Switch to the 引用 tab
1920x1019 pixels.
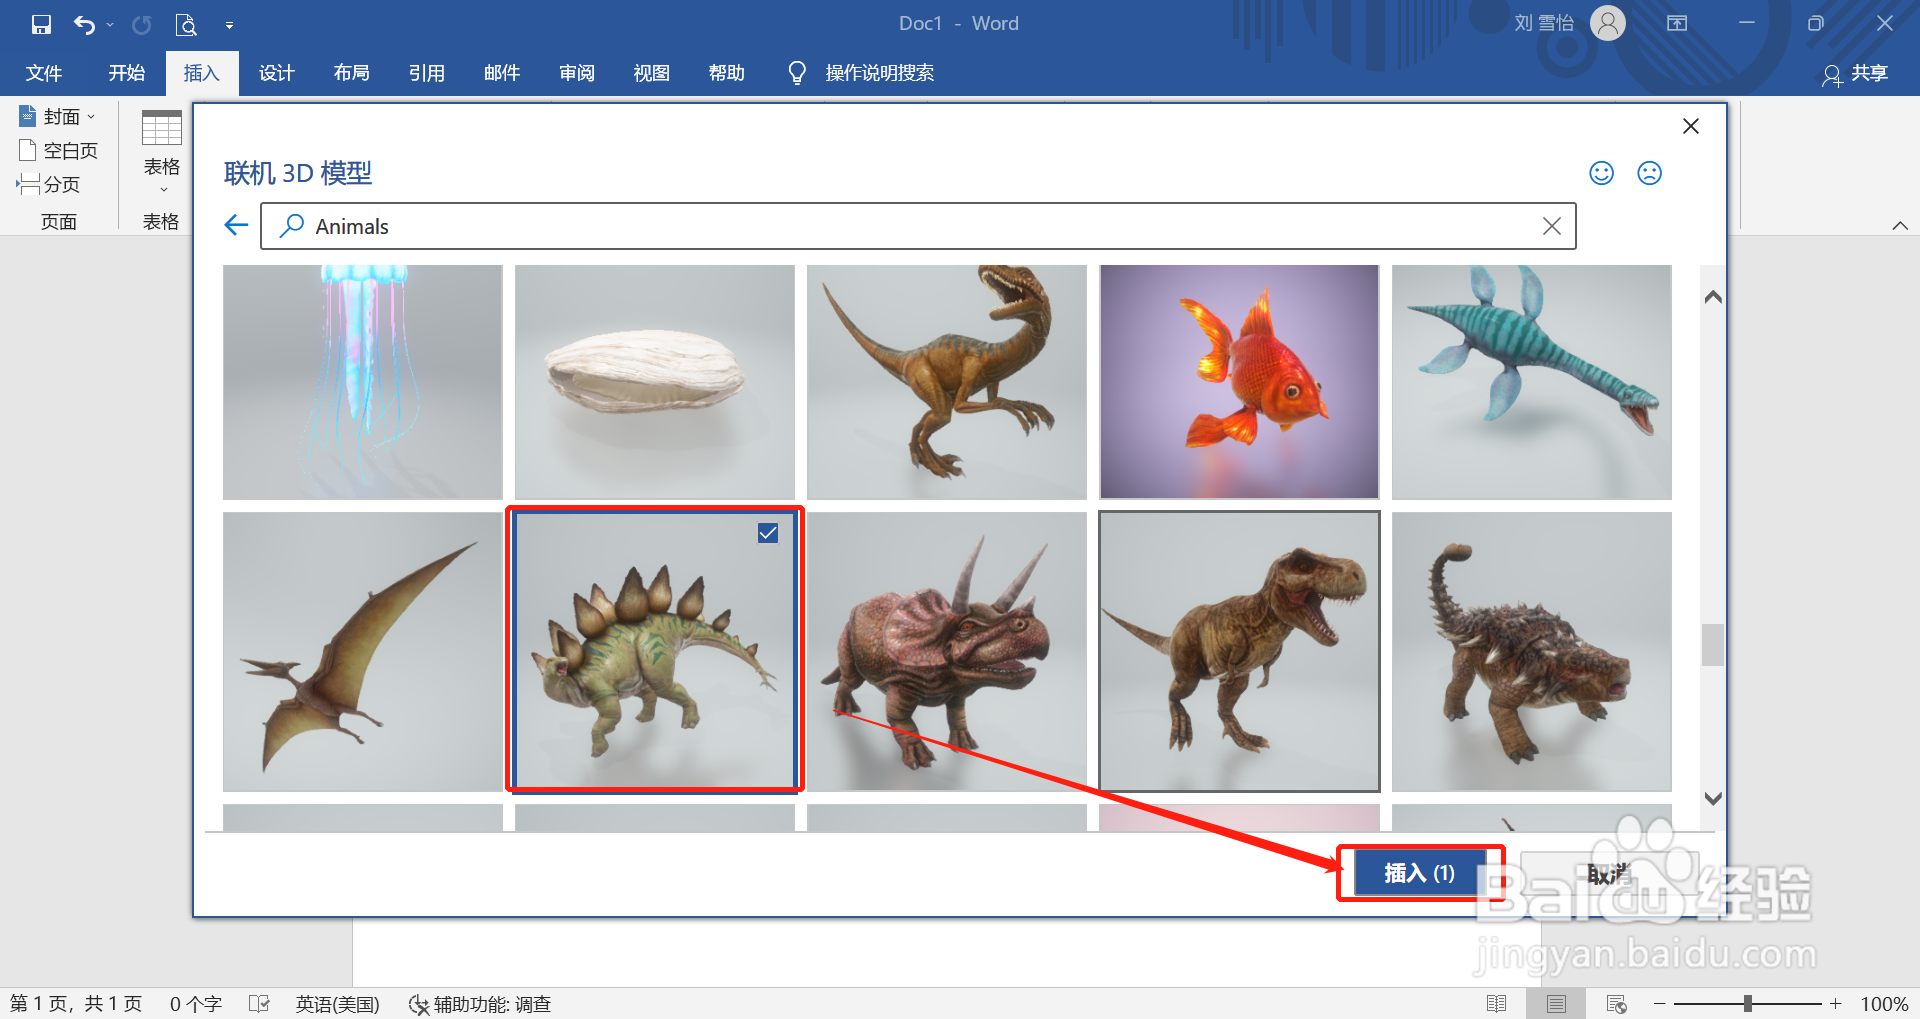(427, 73)
